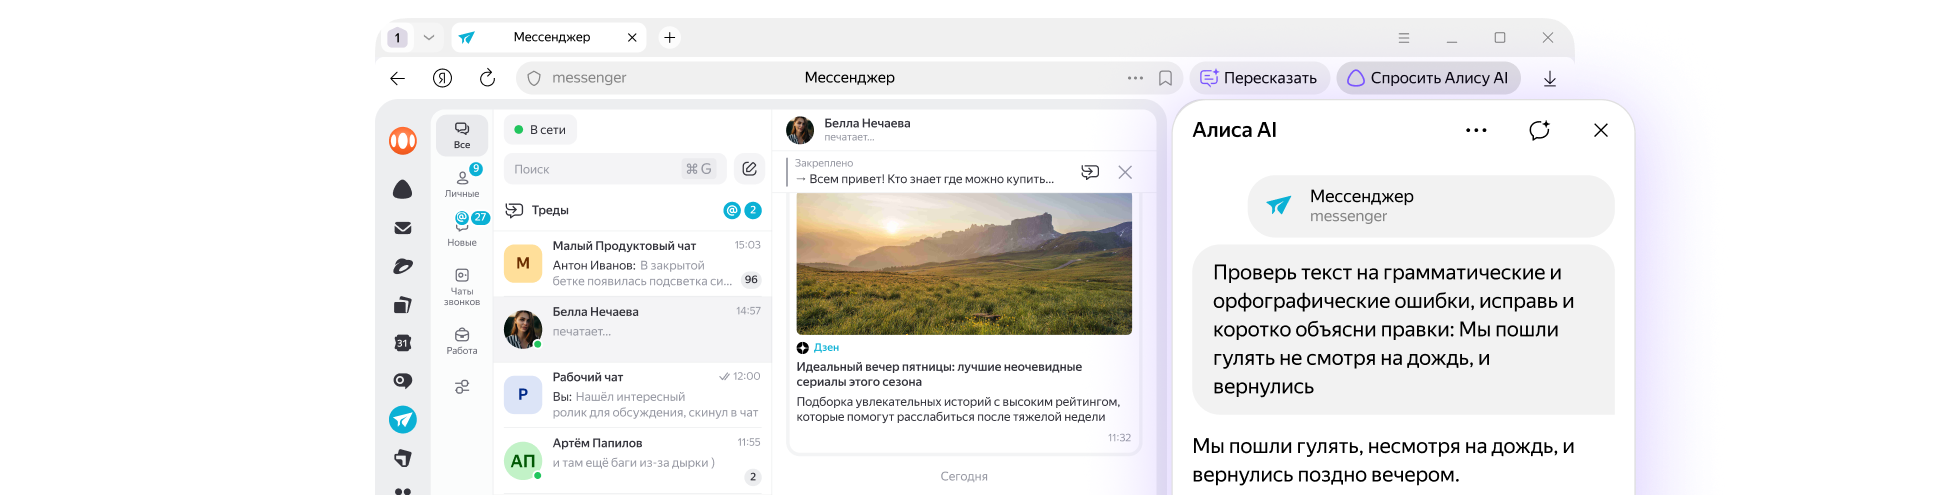Select the blue Messenger paper-plane sidebar icon
This screenshot has height=495, width=1950.
coord(403,419)
